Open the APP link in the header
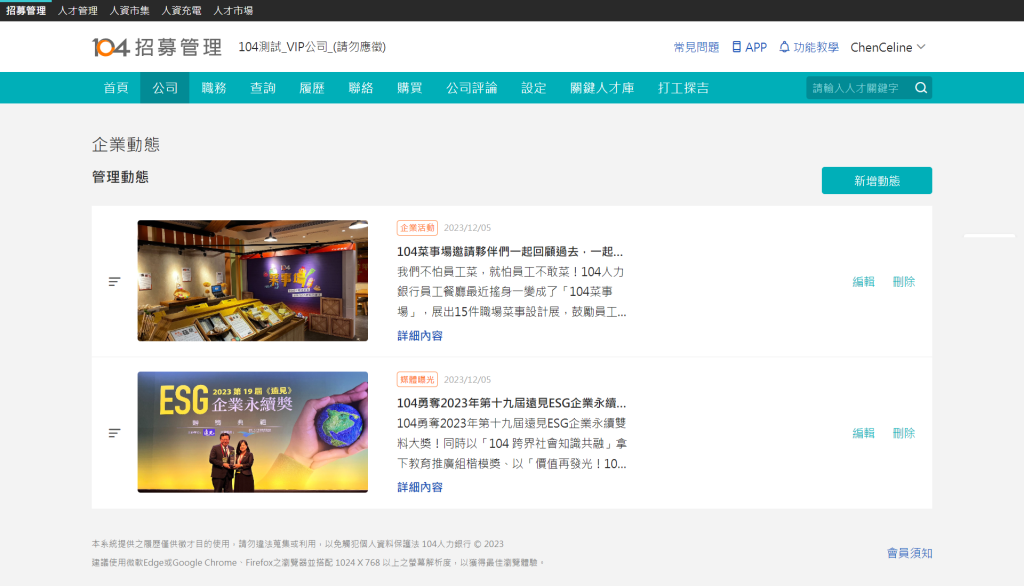 tap(756, 47)
